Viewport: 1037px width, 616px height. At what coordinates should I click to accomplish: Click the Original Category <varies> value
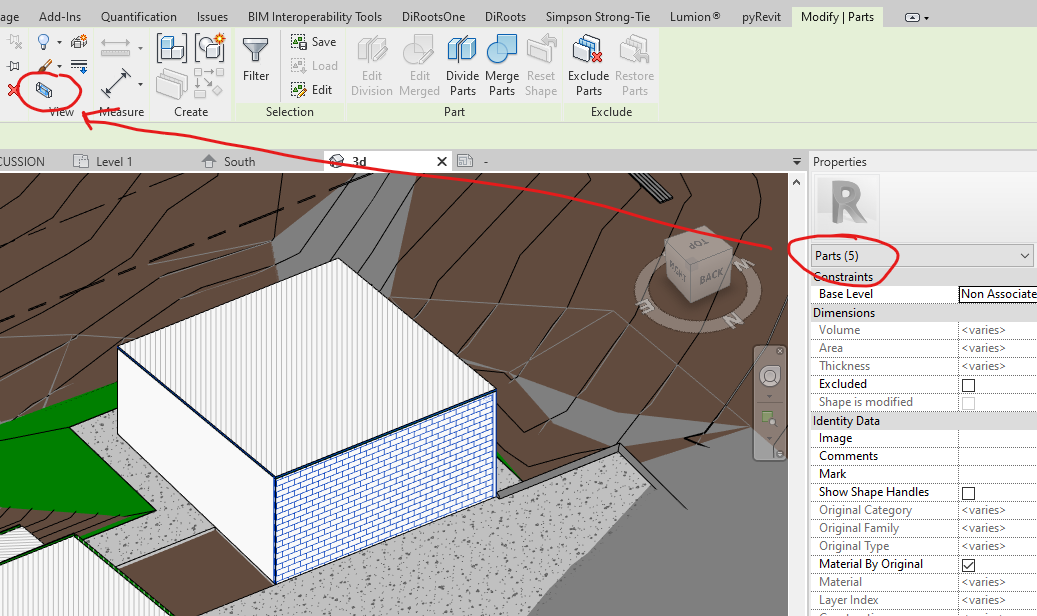tap(983, 510)
